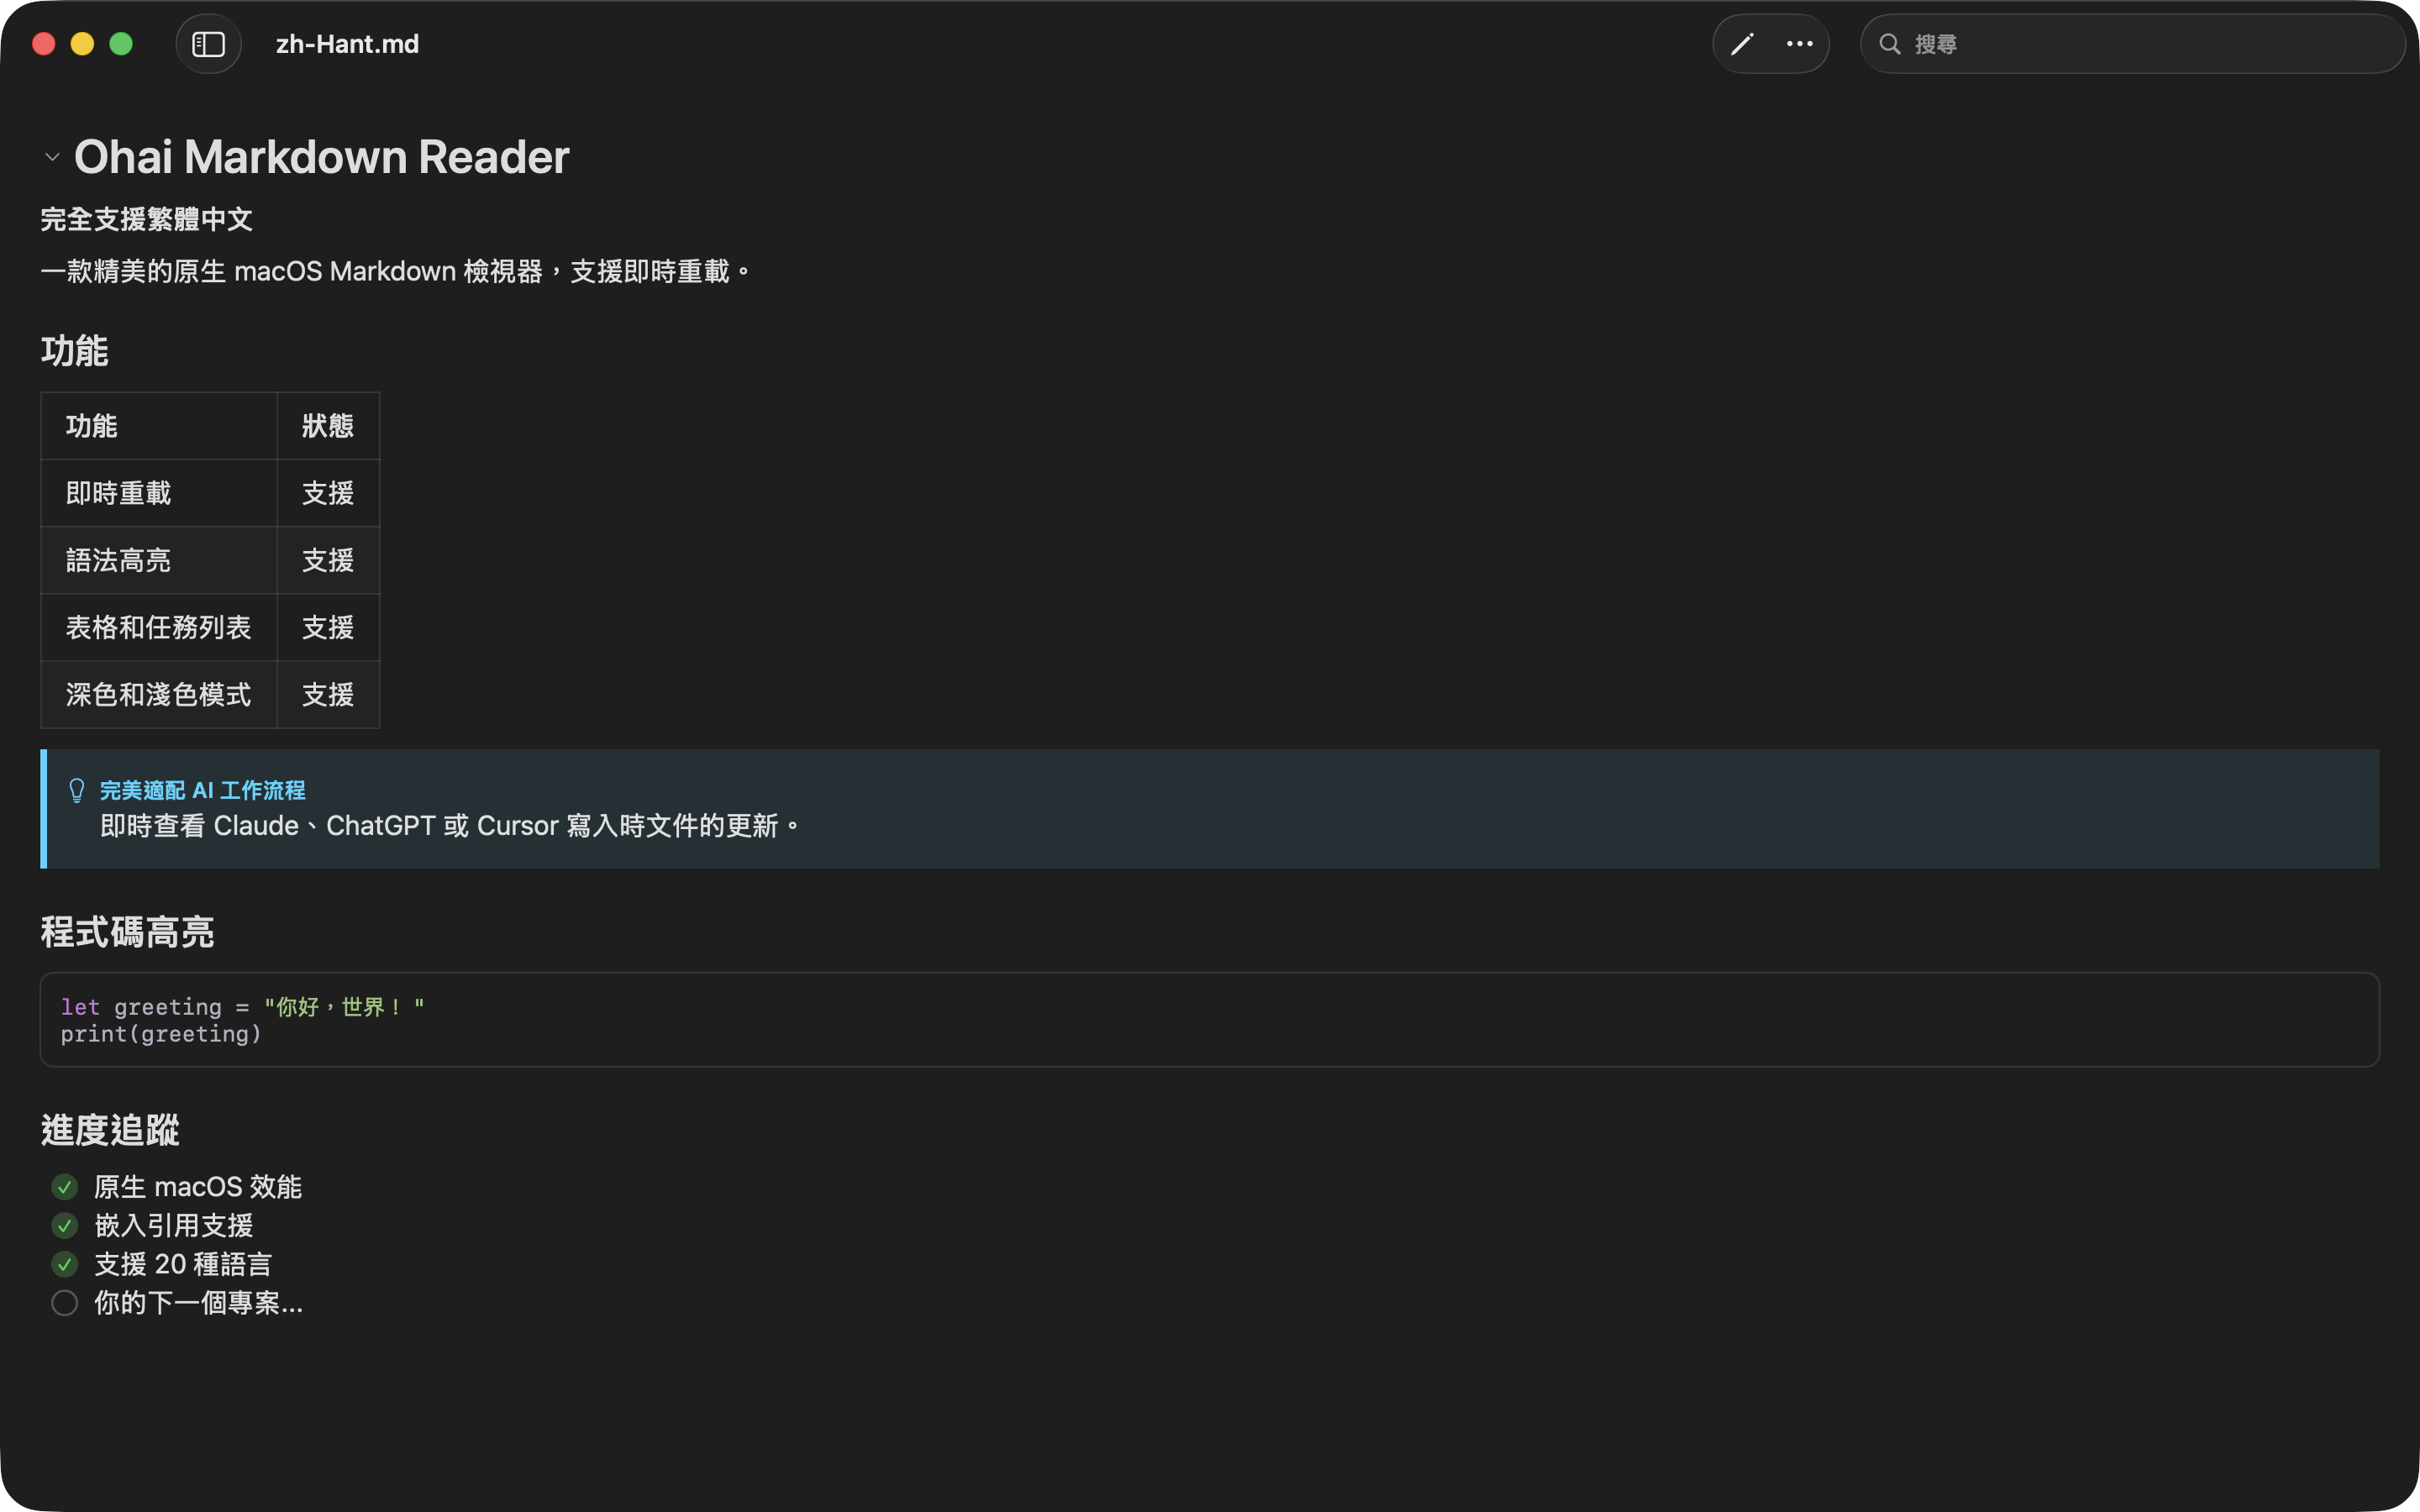Toggle the sidebar panel icon
The height and width of the screenshot is (1512, 2420).
208,44
